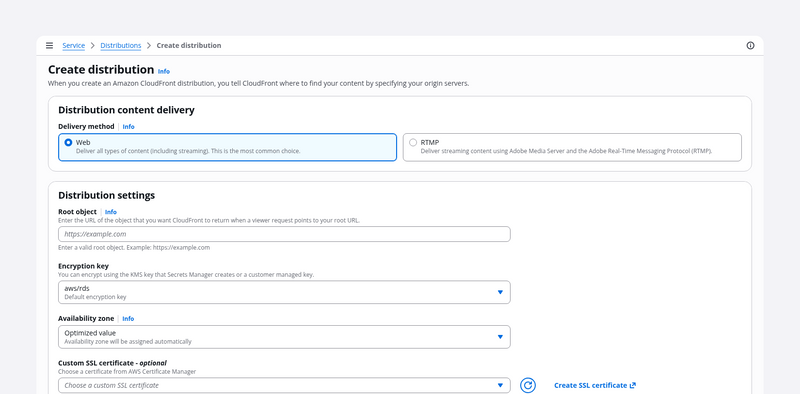Focus the Root object URL input field
This screenshot has height=394, width=800.
coord(284,234)
